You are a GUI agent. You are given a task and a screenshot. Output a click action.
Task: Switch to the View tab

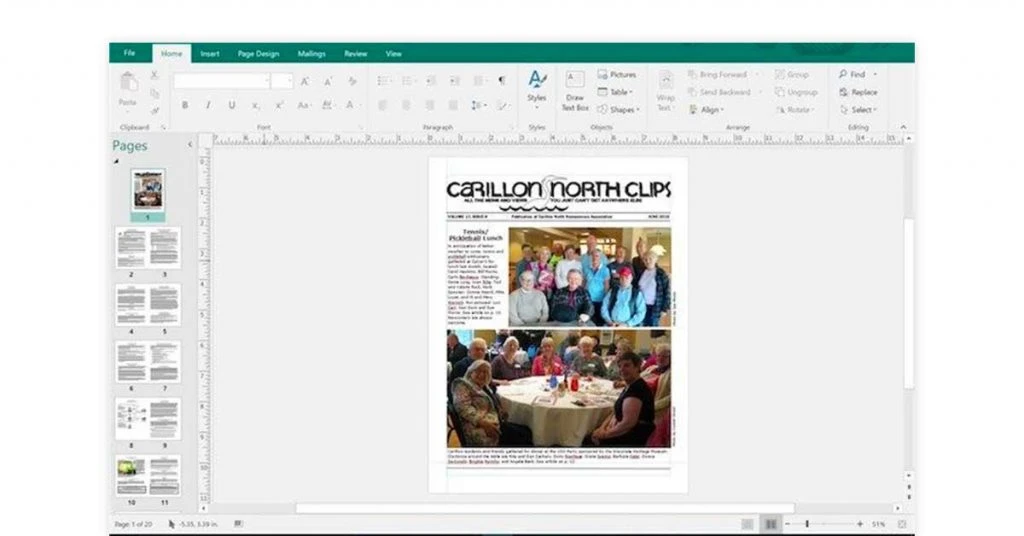coord(393,54)
